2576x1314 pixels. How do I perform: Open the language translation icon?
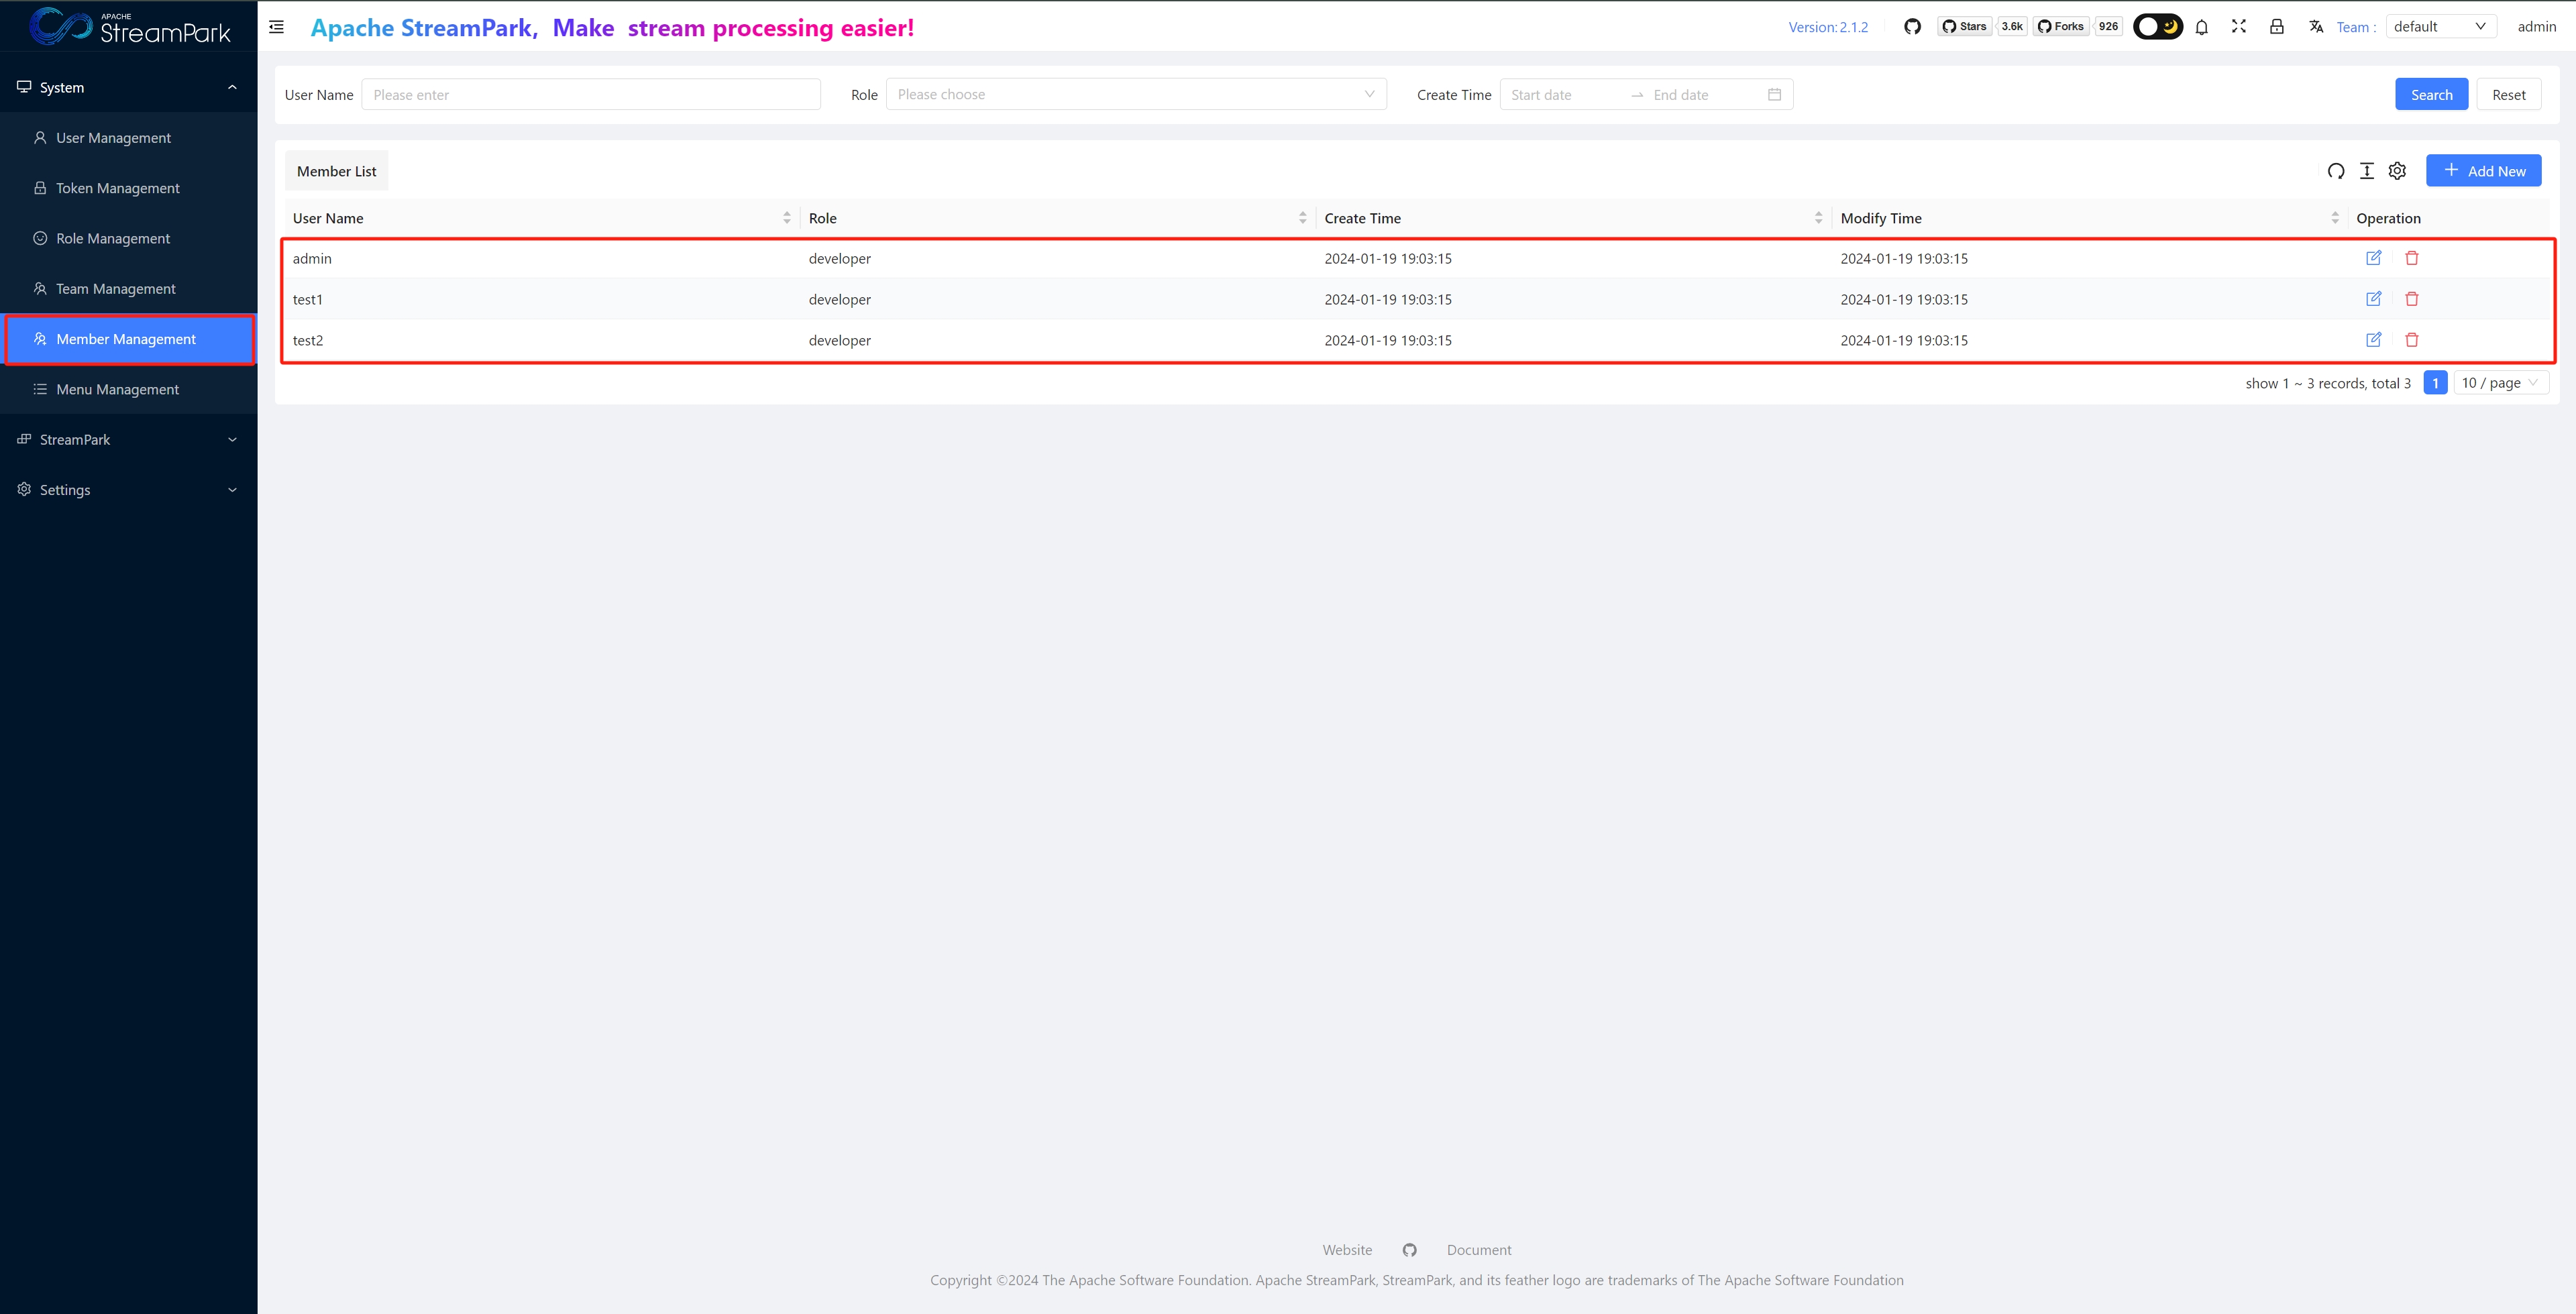2315,27
